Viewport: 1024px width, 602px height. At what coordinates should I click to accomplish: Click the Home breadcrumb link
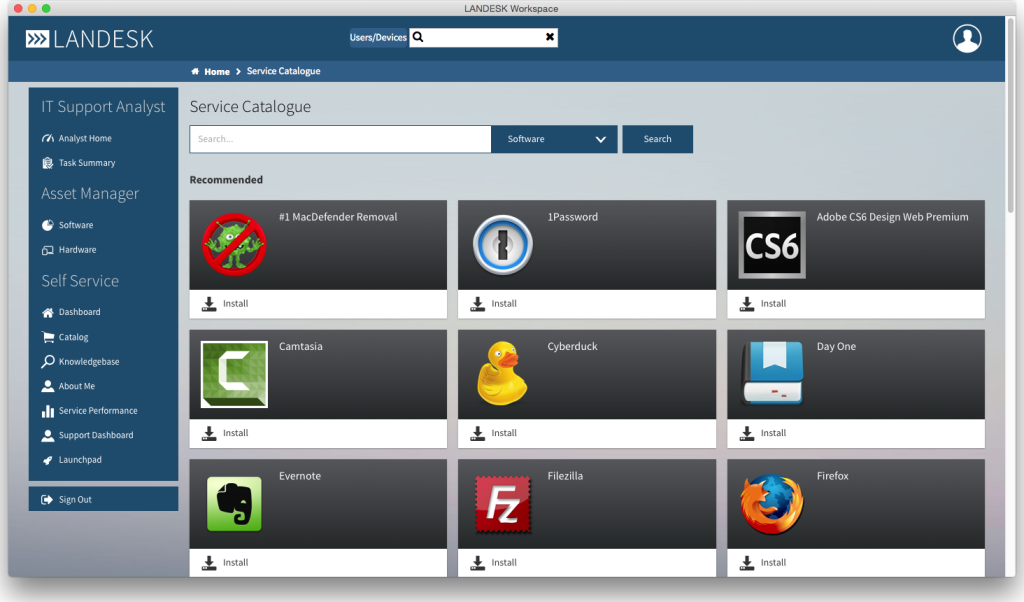point(216,72)
